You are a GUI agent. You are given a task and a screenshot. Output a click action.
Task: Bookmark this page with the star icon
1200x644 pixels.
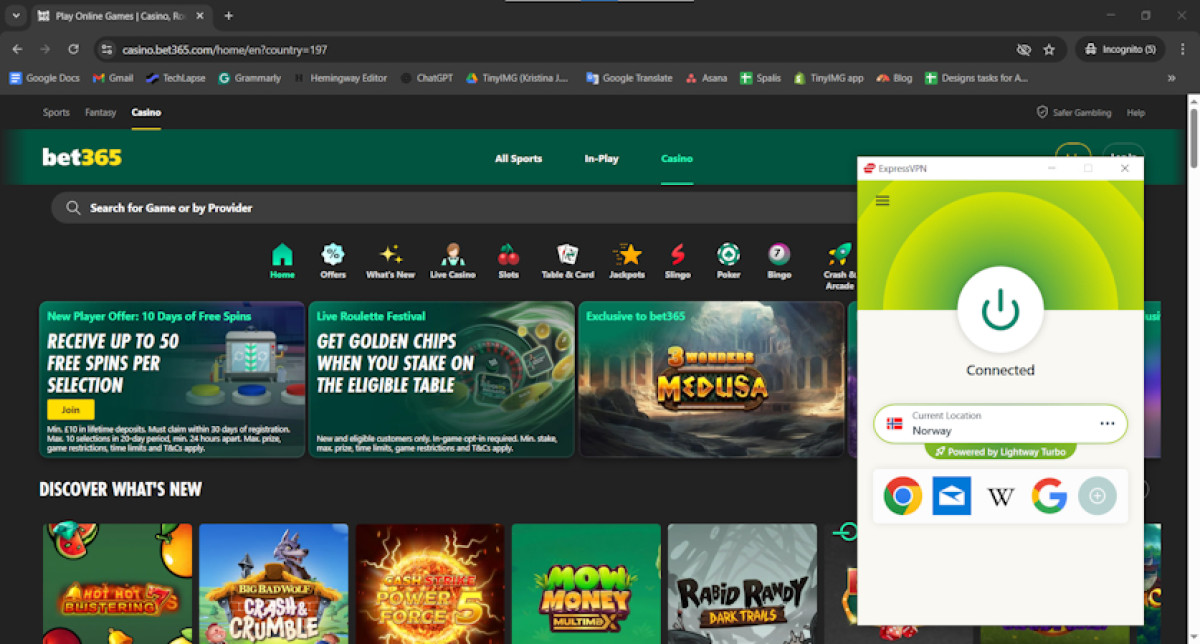coord(1049,49)
